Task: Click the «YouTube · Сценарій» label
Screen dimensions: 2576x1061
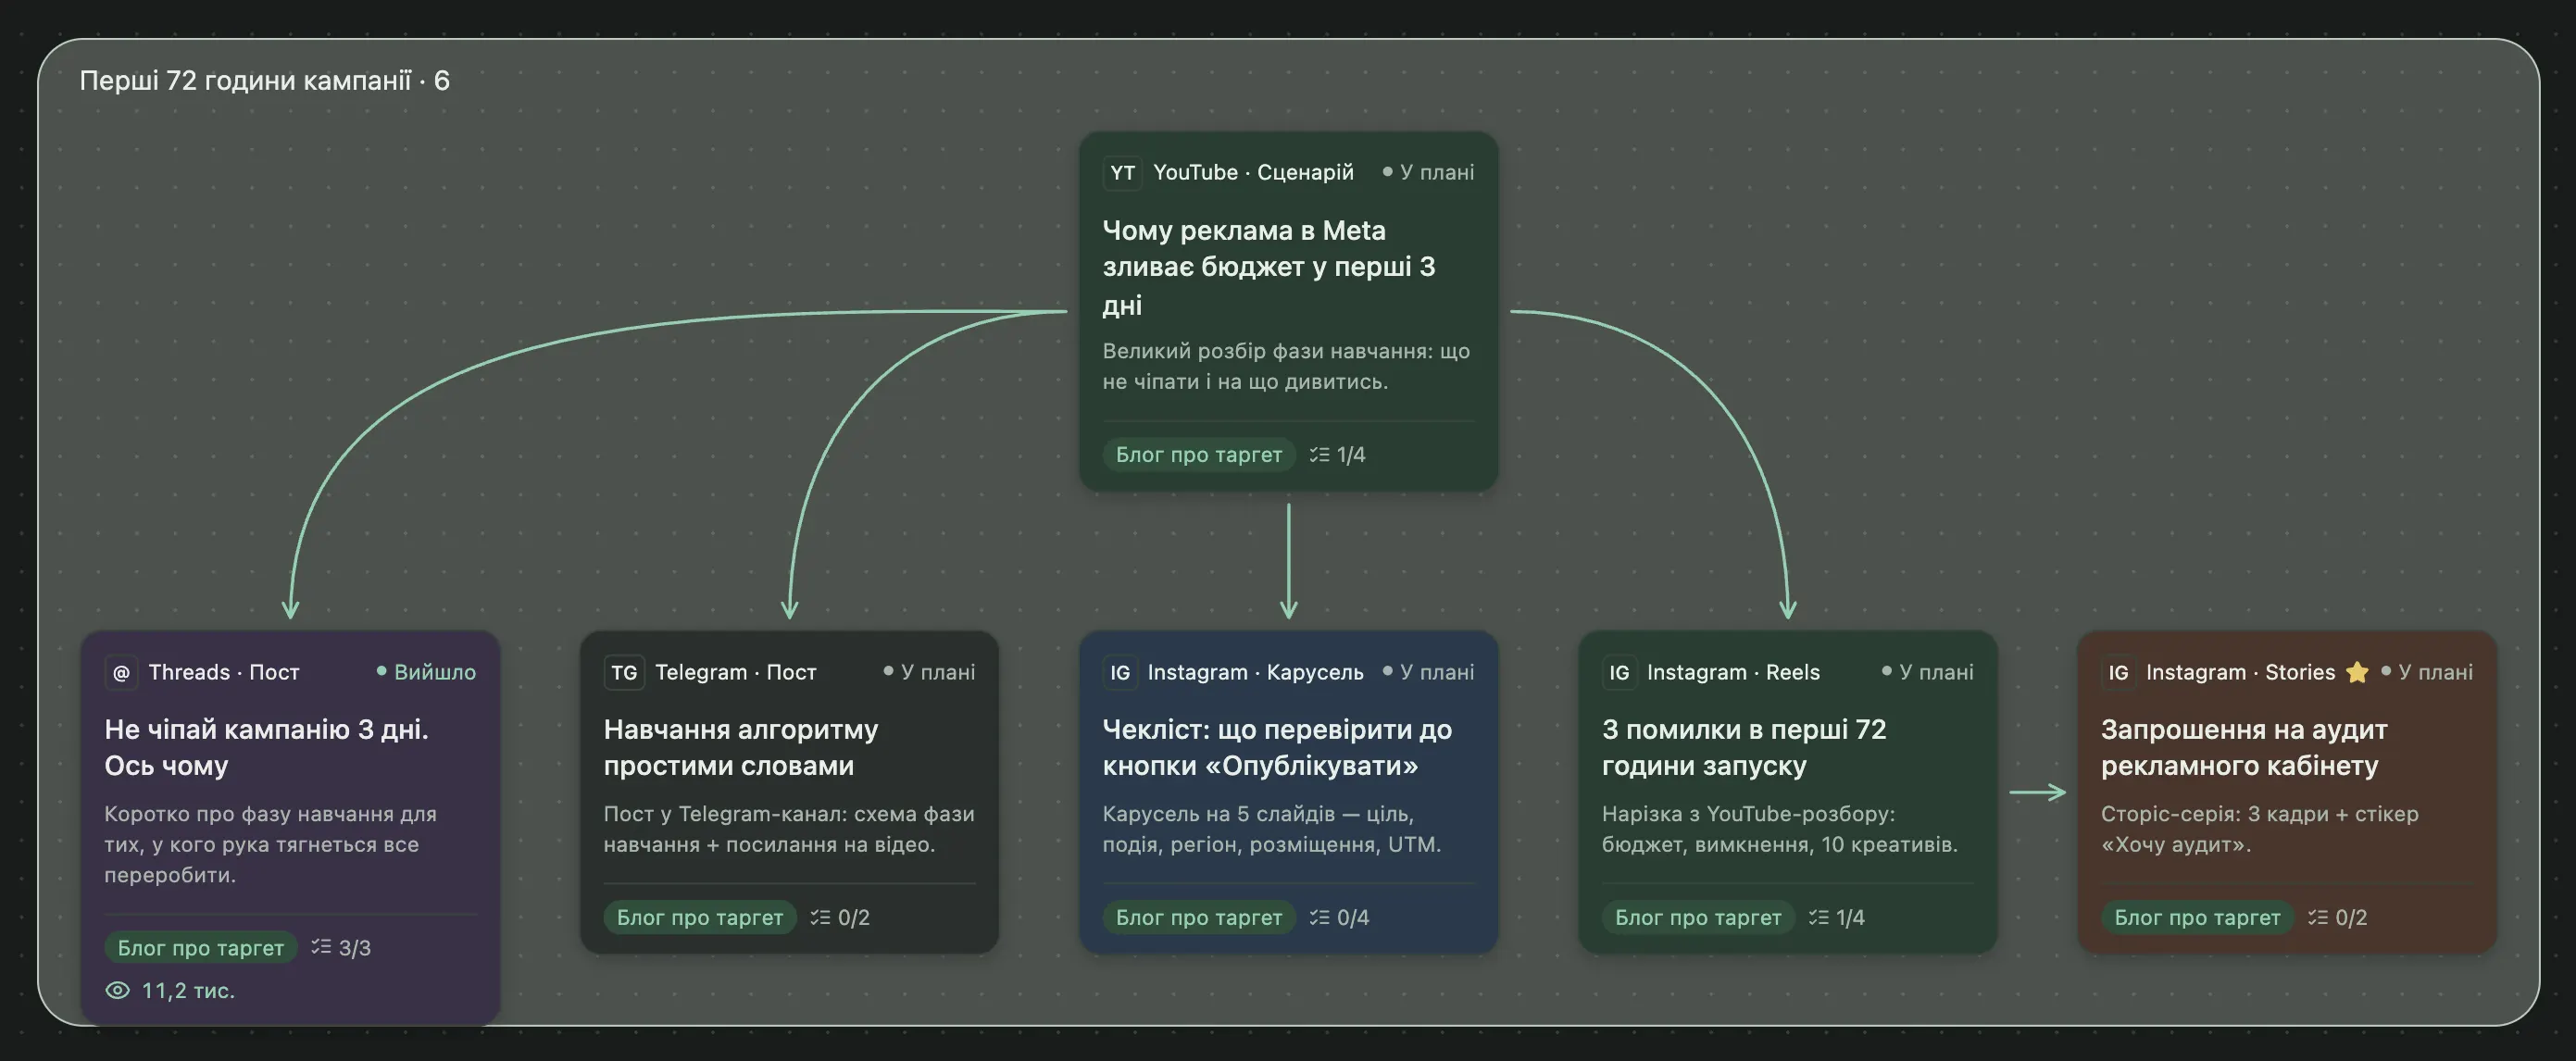Action: coord(1253,172)
